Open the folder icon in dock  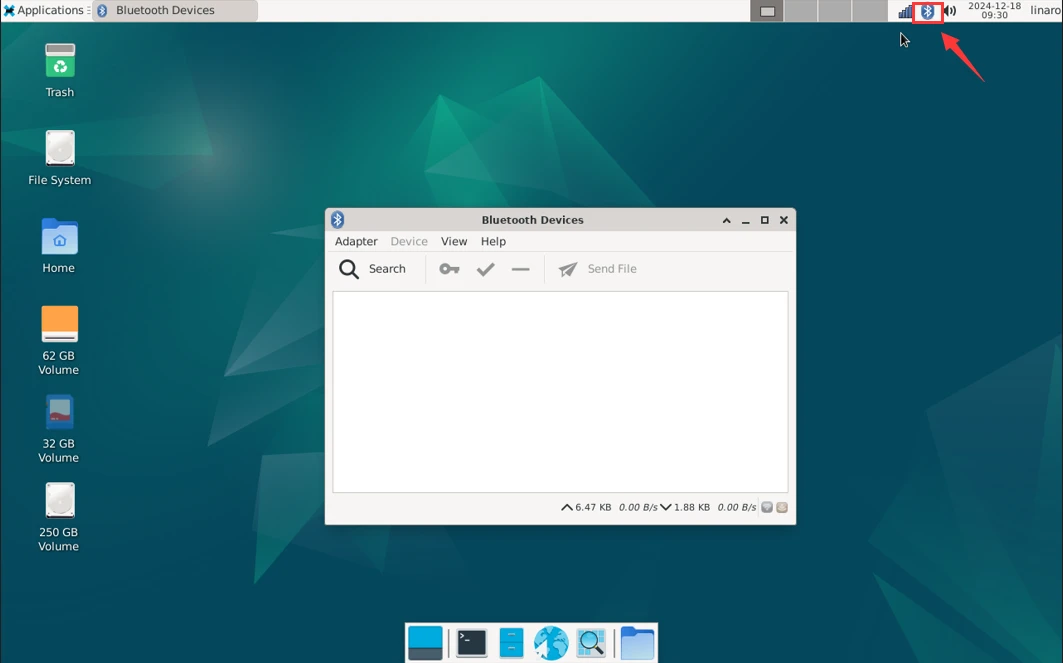637,643
